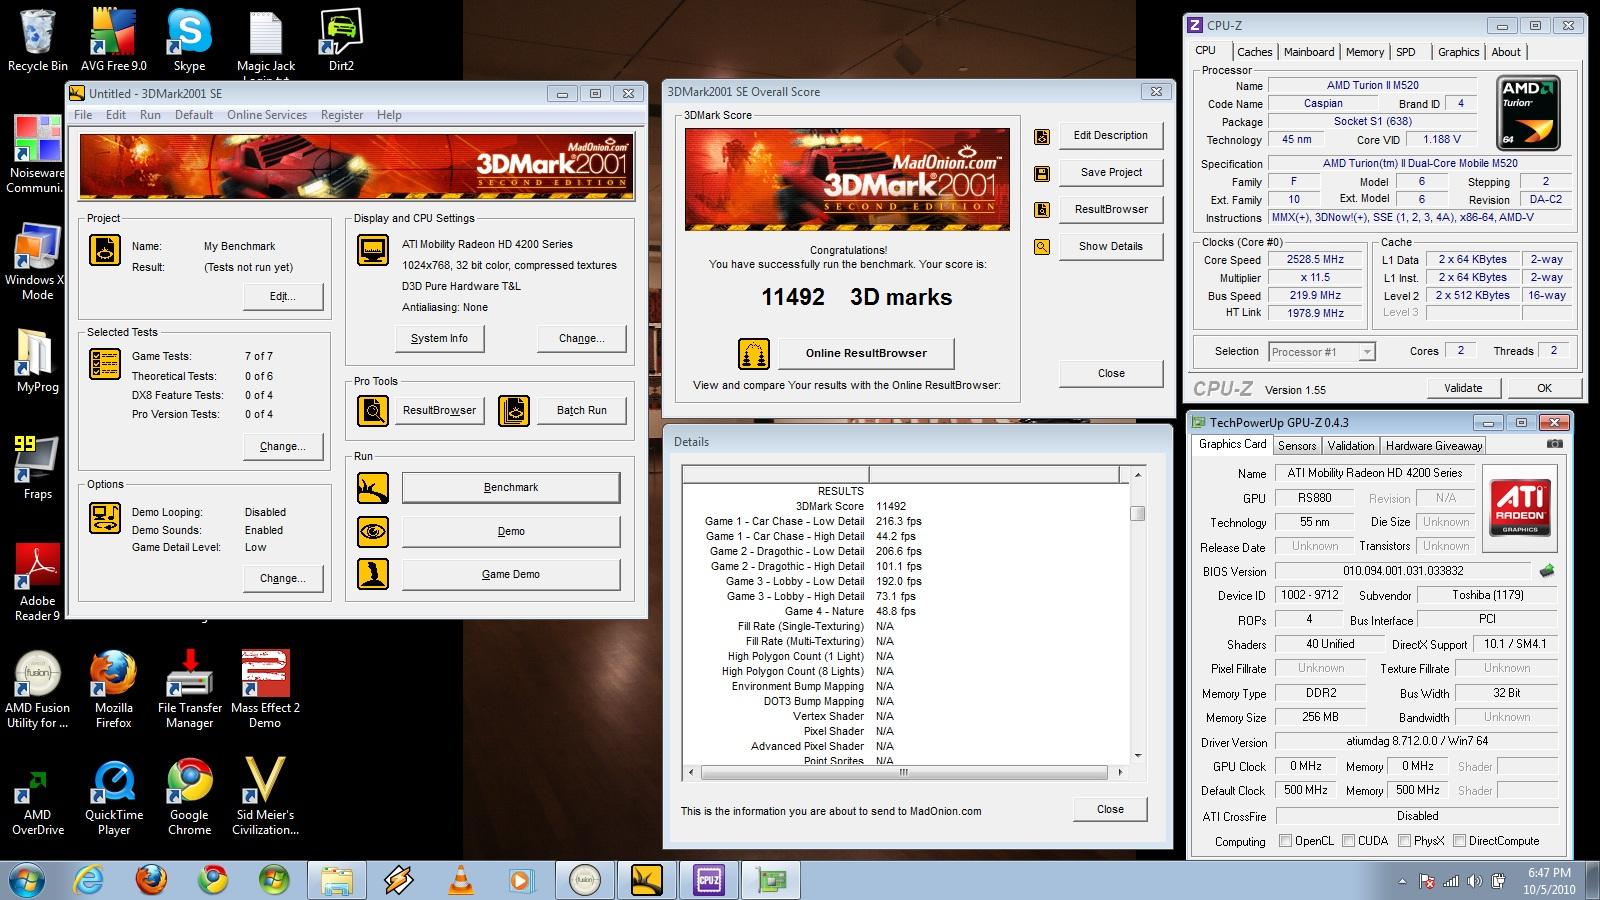Click the Save Project disk icon
Viewport: 1600px width, 900px height.
[1042, 173]
